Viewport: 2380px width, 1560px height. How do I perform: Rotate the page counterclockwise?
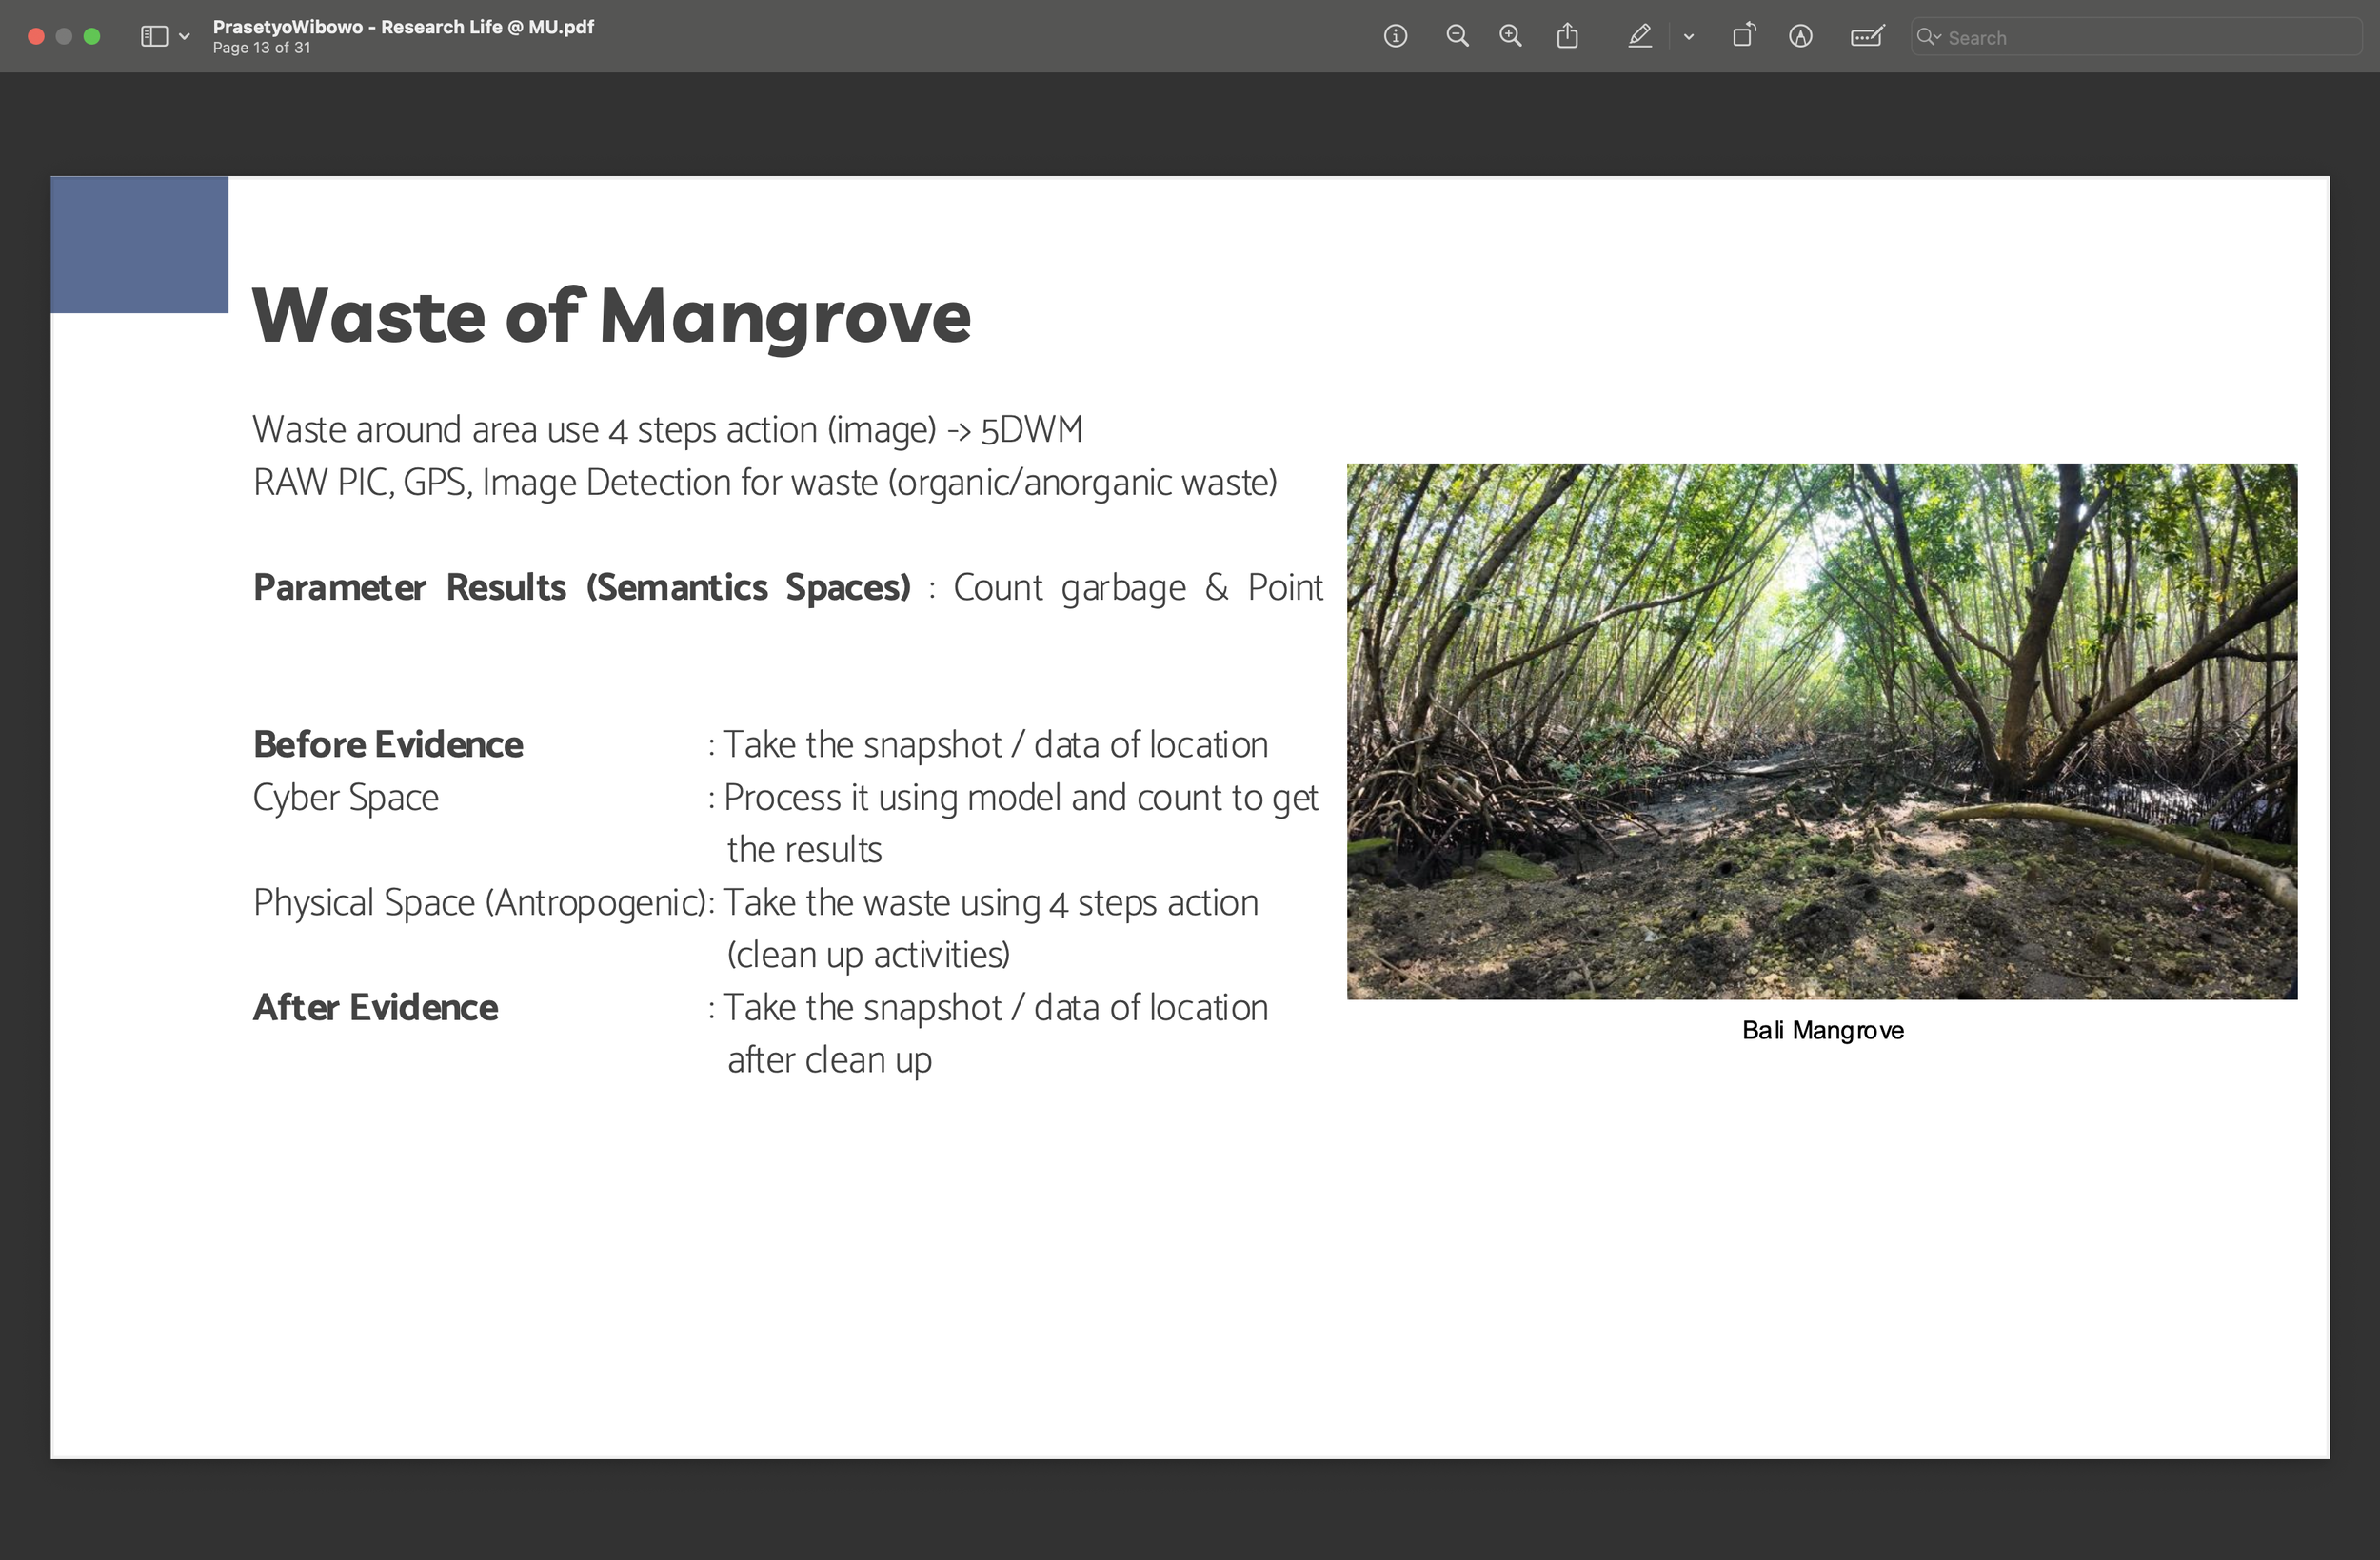click(x=1743, y=37)
